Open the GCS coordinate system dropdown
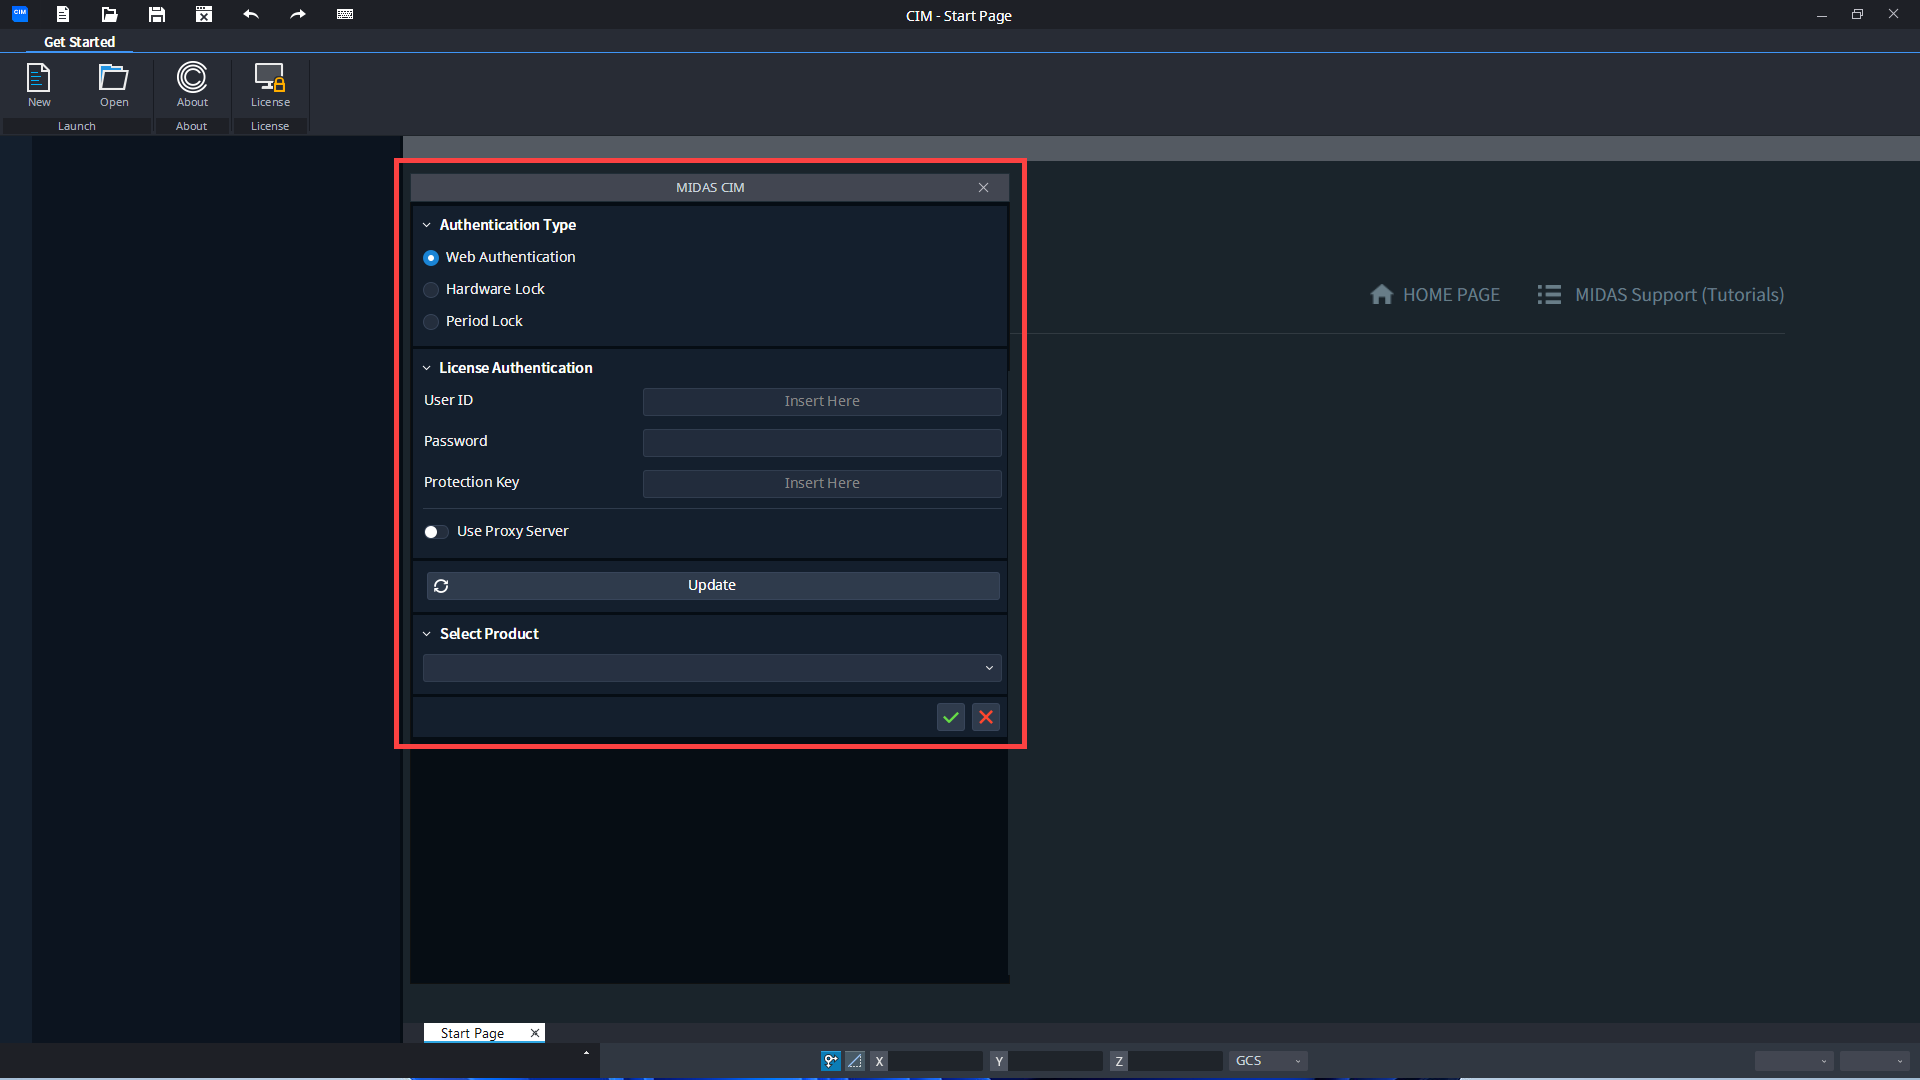Image resolution: width=1920 pixels, height=1080 pixels. (1268, 1061)
